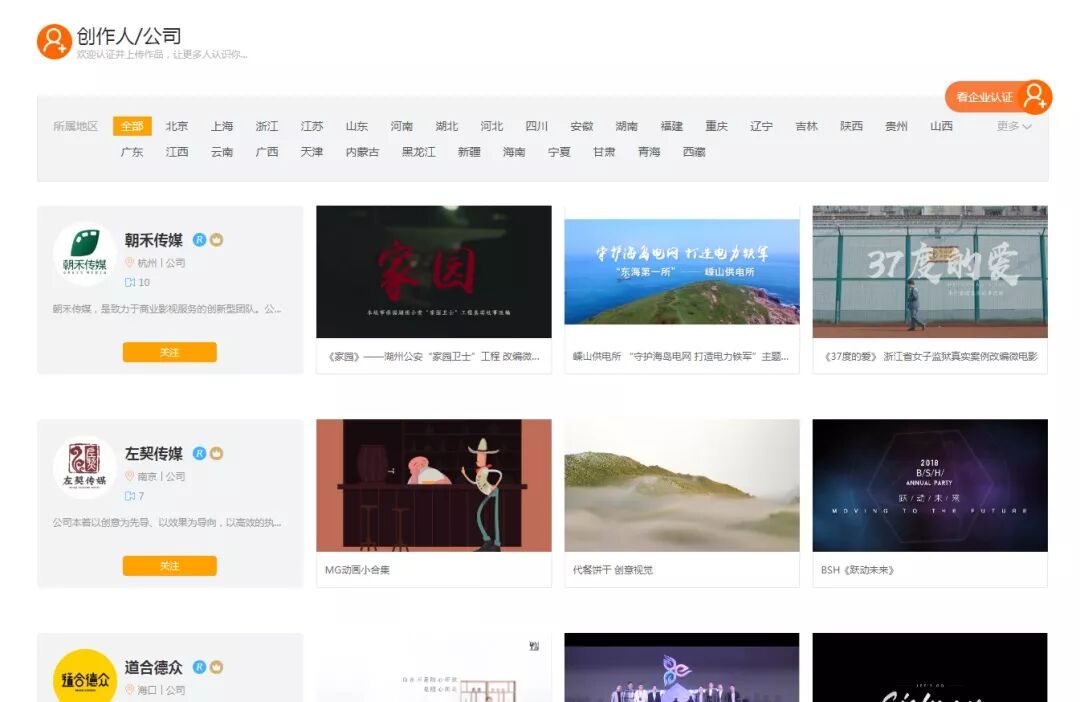Image resolution: width=1080 pixels, height=702 pixels.
Task: Pick 青海 from second region row
Action: [x=649, y=152]
